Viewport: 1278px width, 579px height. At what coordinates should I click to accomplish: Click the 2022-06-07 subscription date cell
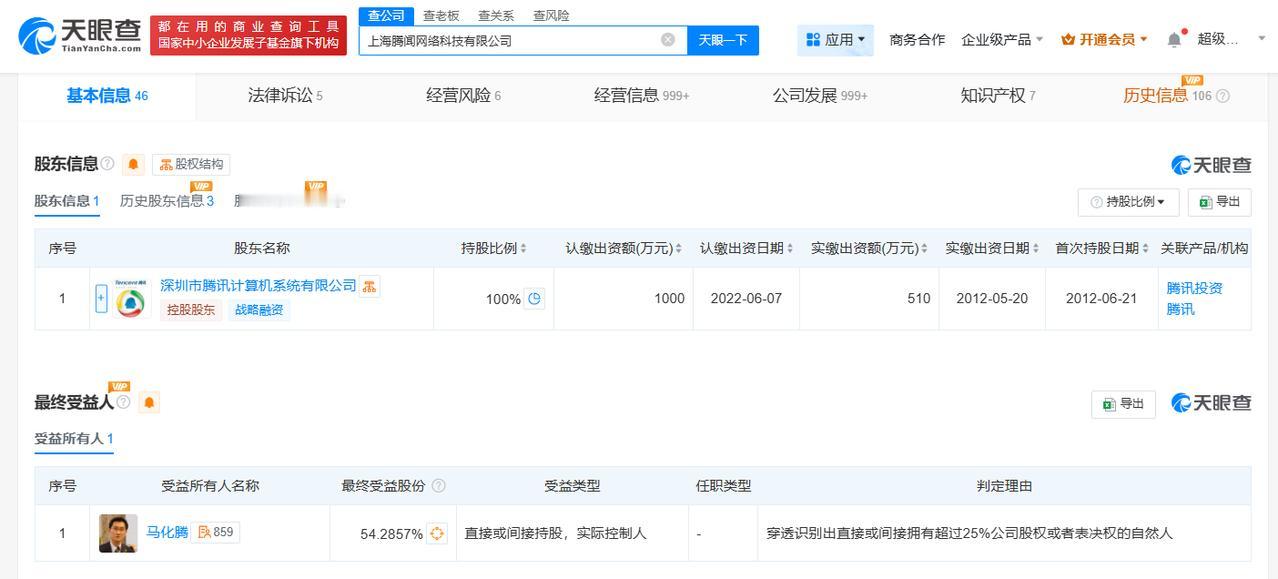pos(746,298)
